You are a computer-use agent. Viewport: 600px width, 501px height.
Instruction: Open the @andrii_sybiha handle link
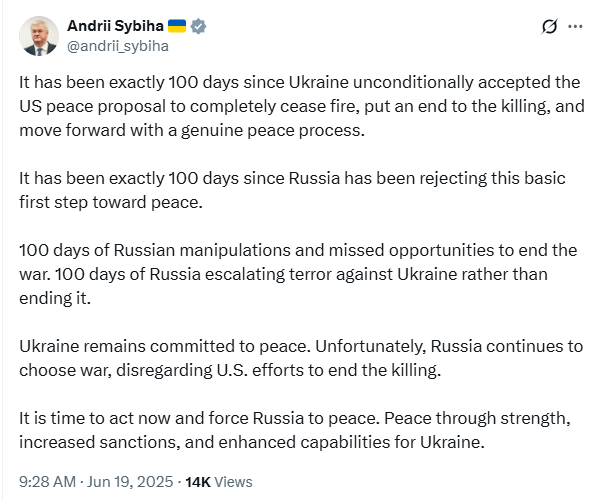coord(117,45)
